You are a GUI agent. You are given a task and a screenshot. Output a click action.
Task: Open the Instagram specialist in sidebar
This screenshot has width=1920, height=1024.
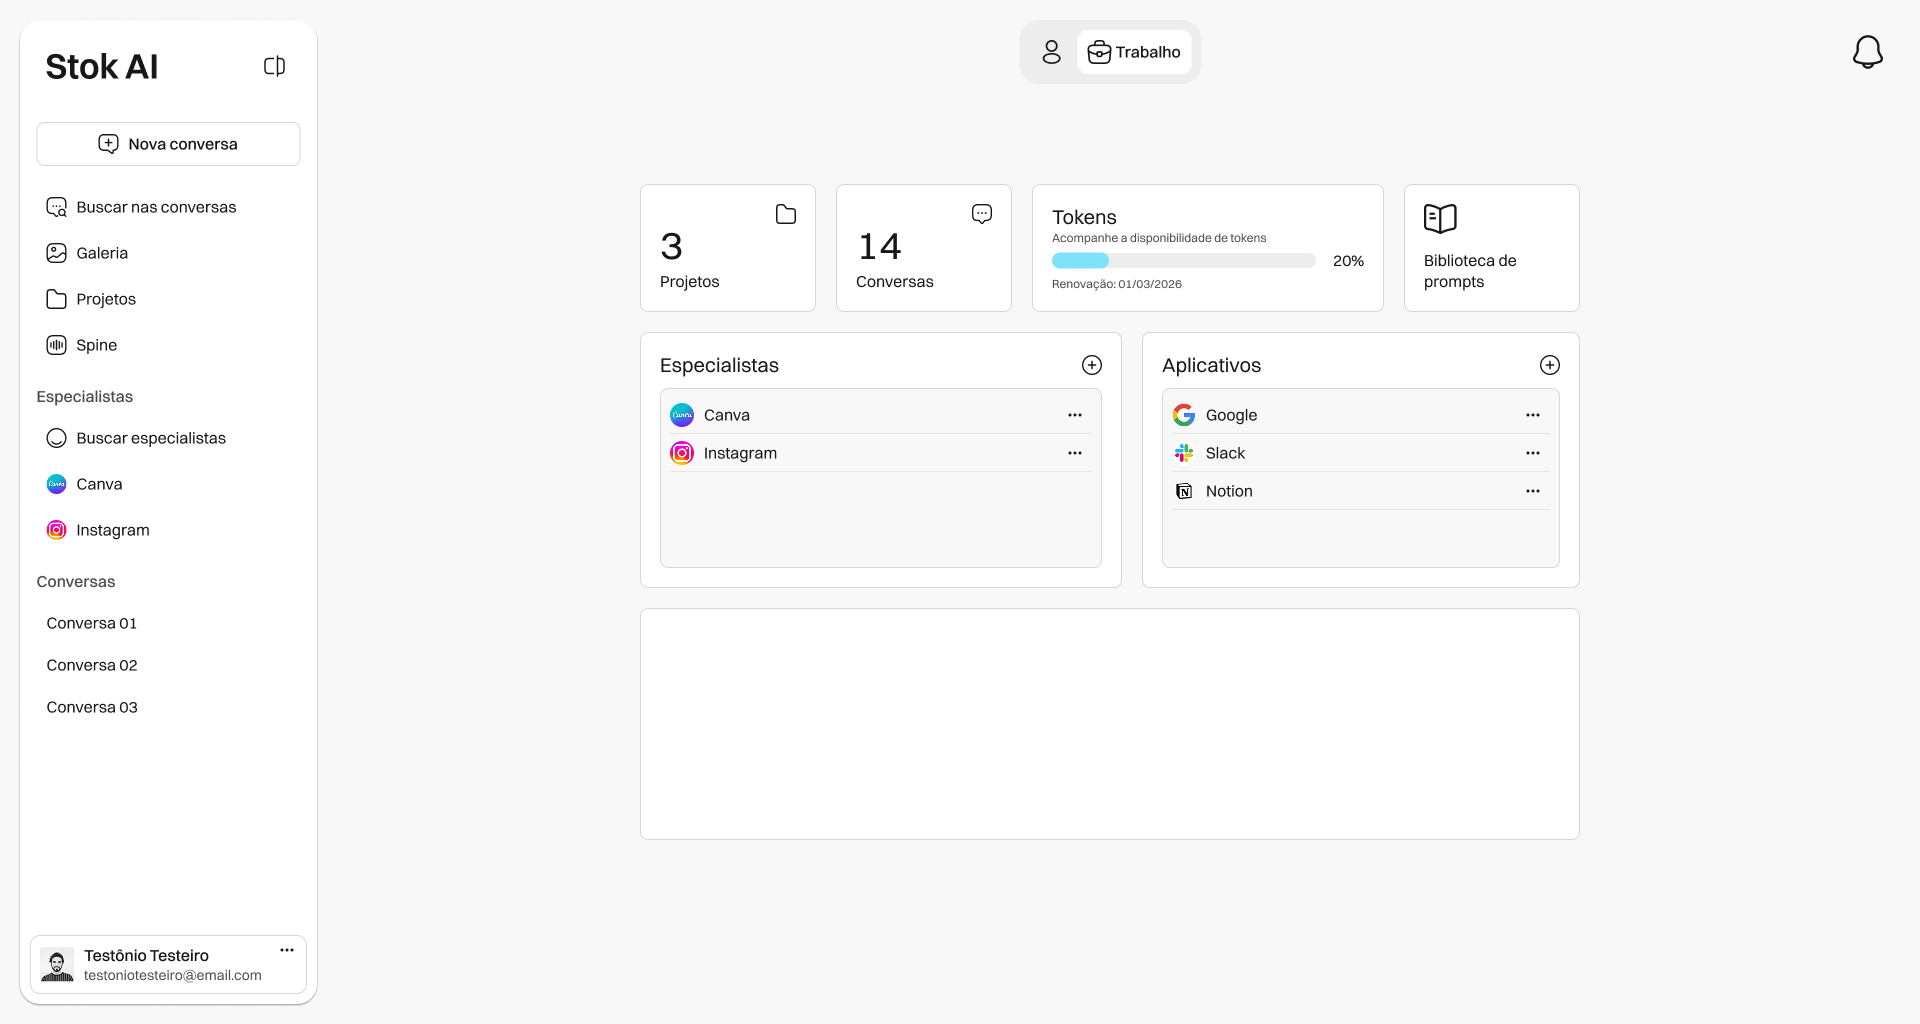tap(113, 530)
